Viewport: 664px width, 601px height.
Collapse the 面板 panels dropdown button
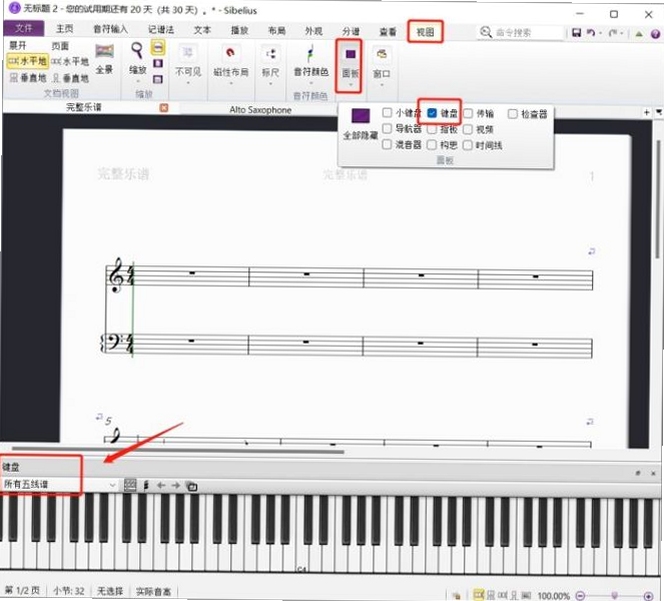coord(350,66)
